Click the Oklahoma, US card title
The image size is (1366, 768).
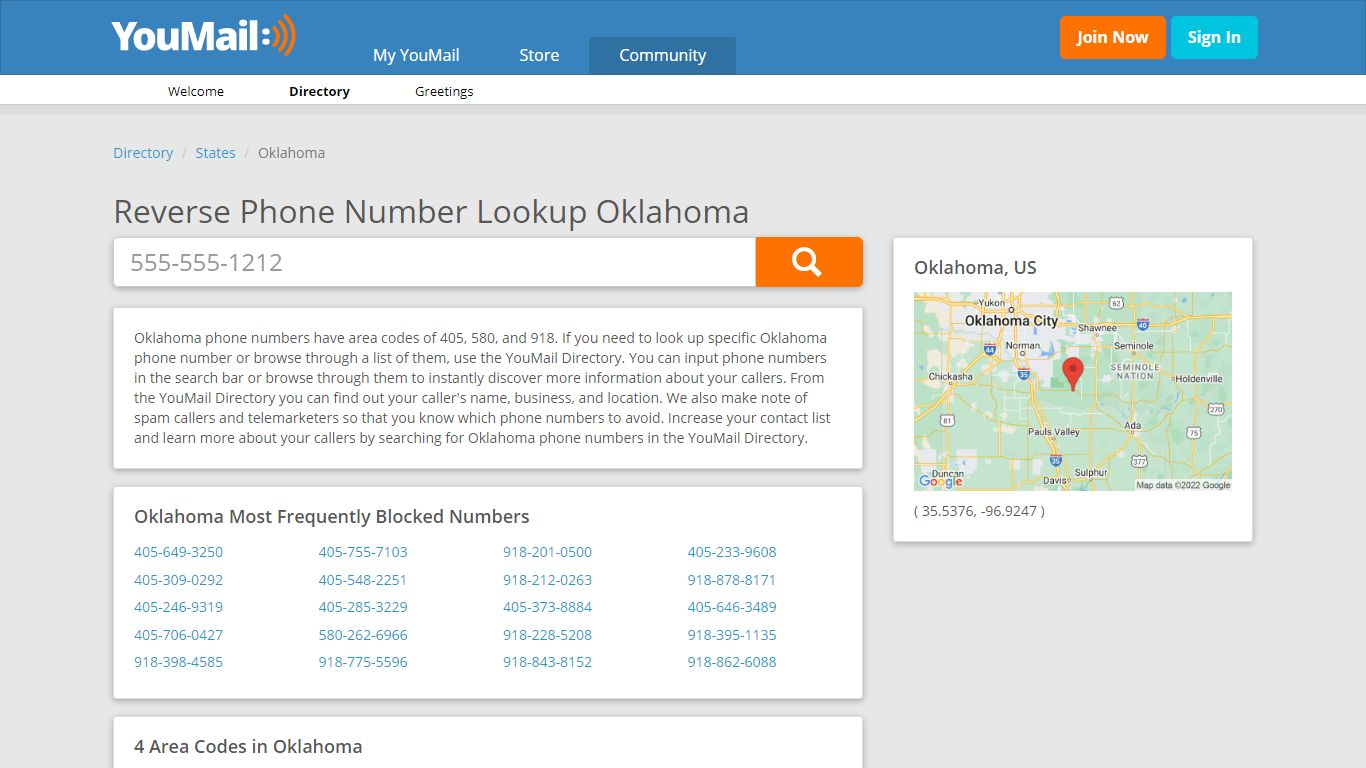pyautogui.click(x=975, y=268)
